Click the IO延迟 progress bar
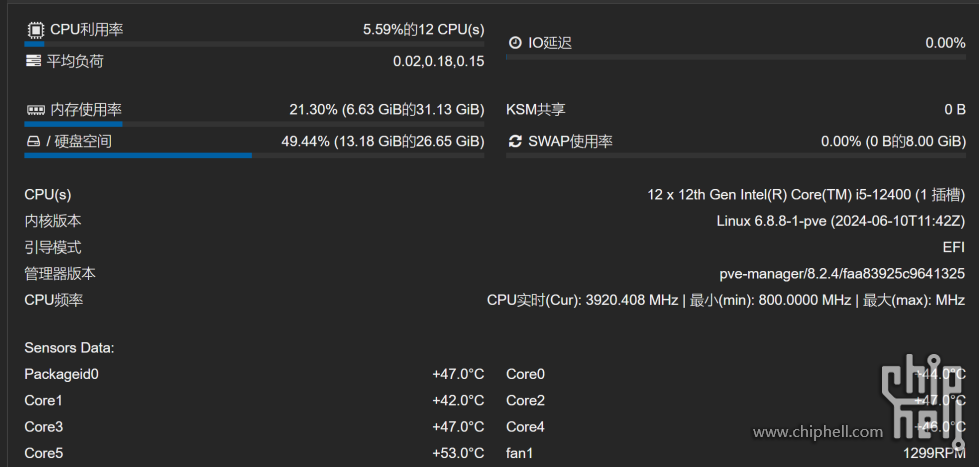 click(x=735, y=57)
